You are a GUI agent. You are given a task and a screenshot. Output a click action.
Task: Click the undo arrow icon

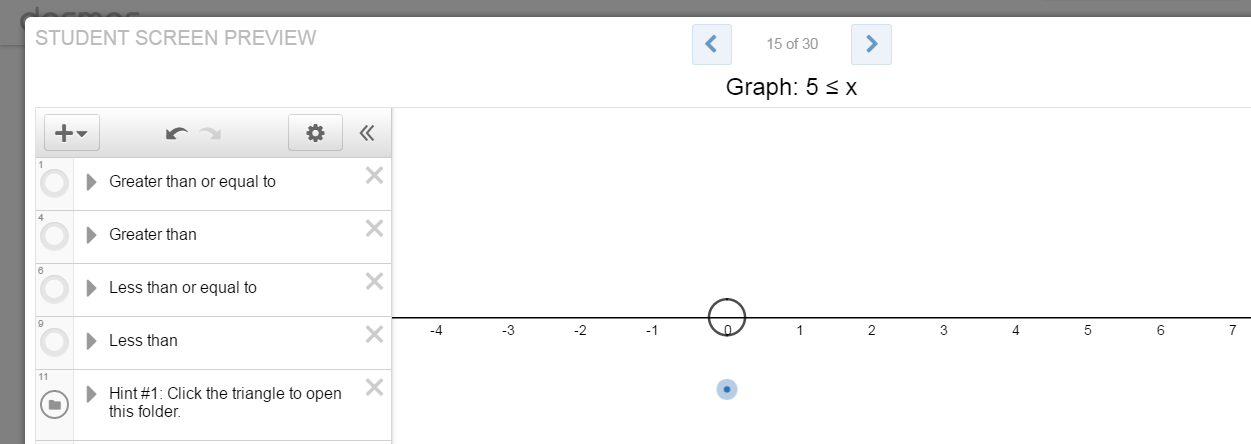pos(177,133)
